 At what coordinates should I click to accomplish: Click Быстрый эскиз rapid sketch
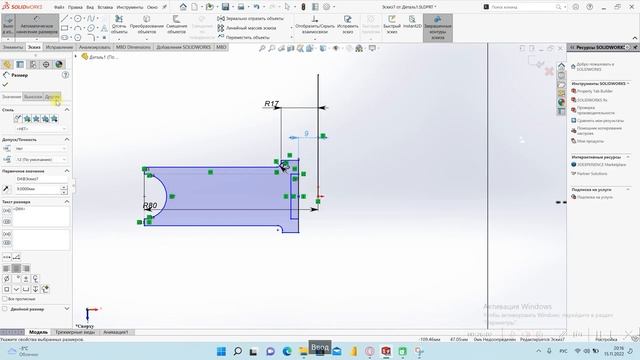[392, 24]
